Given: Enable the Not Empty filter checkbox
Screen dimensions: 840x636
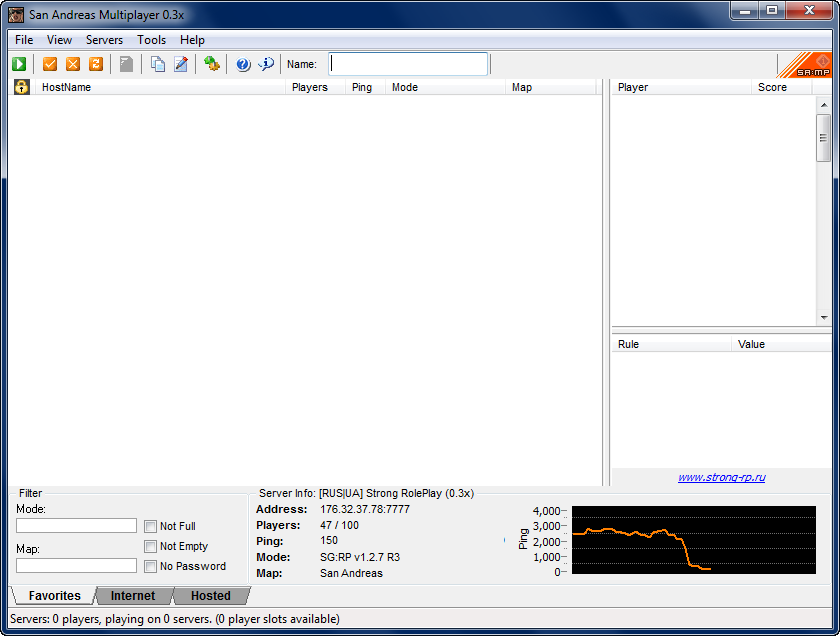Looking at the screenshot, I should (x=151, y=546).
